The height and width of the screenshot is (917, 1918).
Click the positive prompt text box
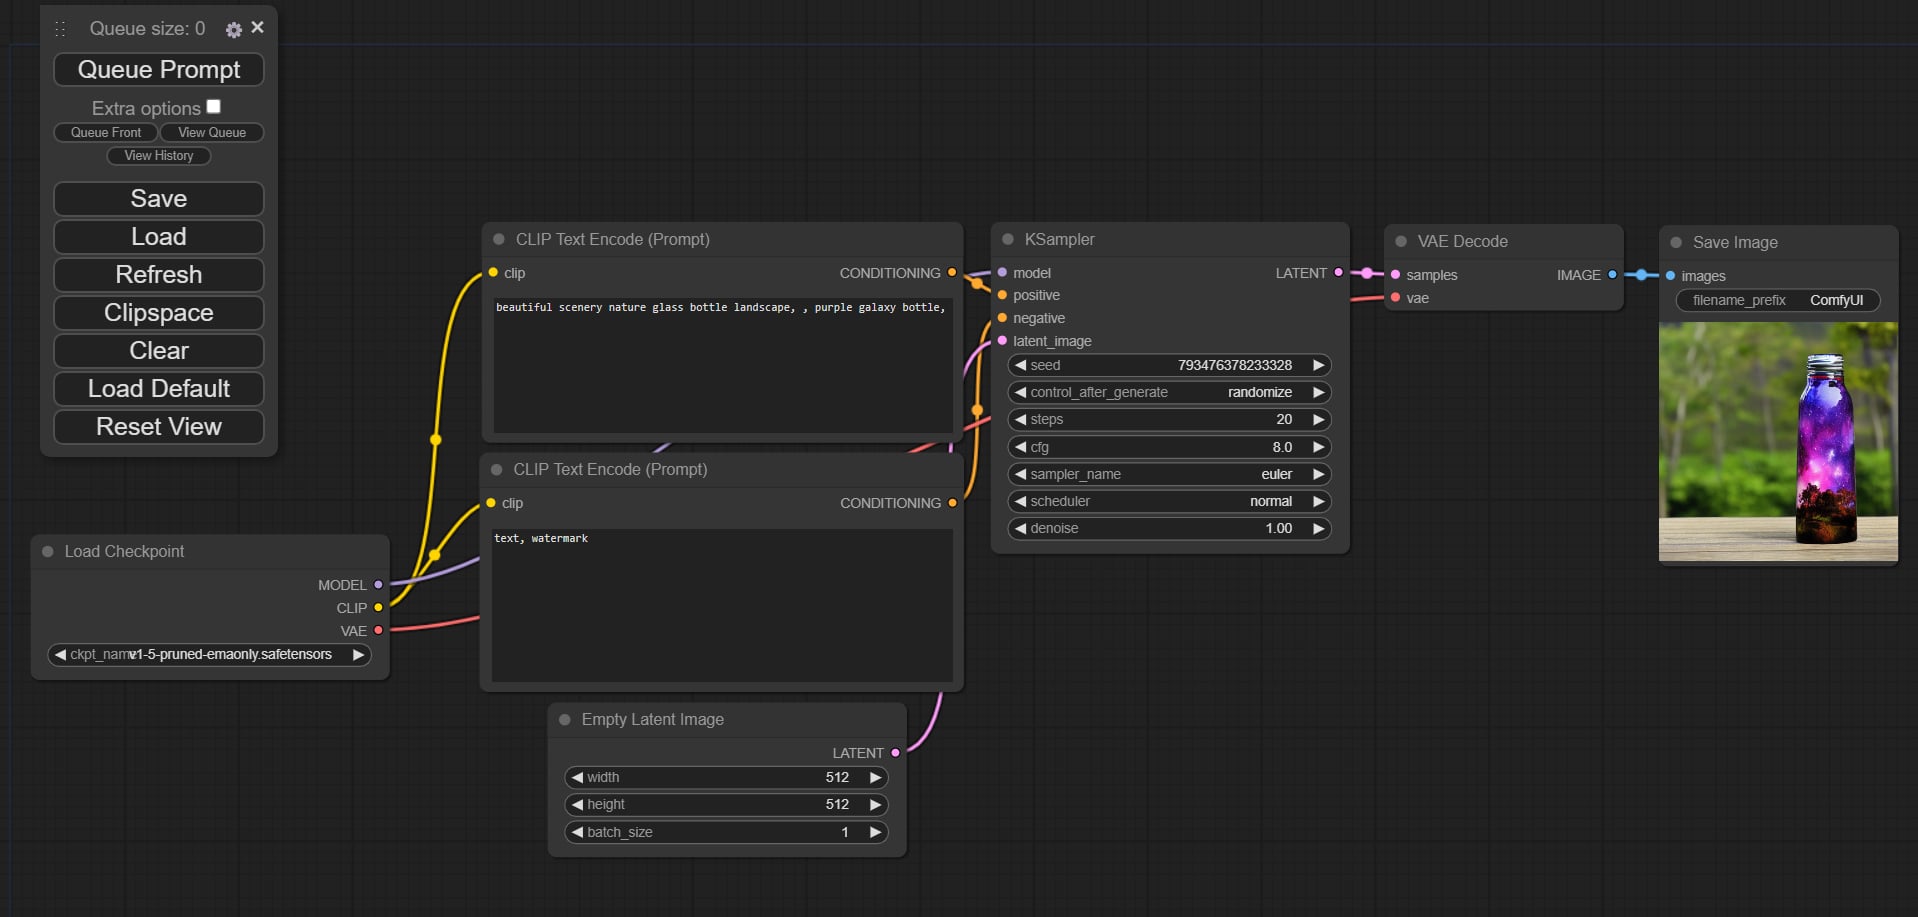pyautogui.click(x=723, y=365)
